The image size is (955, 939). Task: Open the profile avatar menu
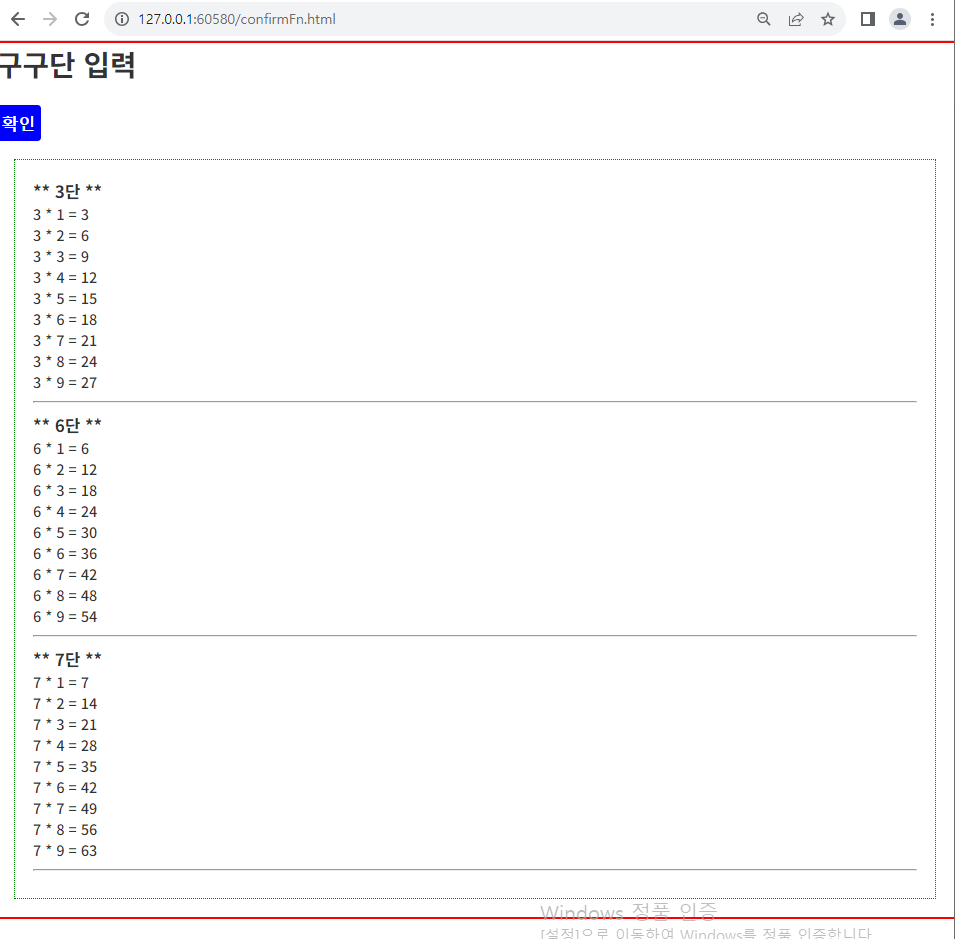900,19
